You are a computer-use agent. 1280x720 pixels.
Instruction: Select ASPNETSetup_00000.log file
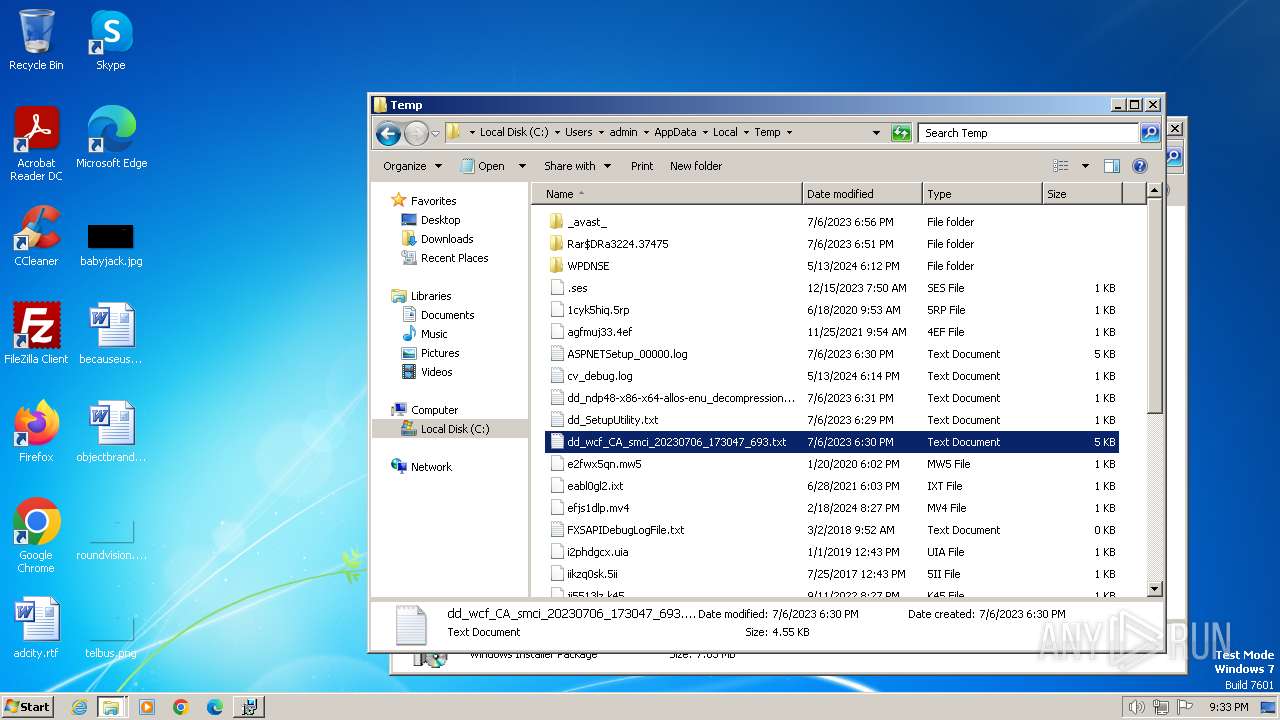point(832,354)
